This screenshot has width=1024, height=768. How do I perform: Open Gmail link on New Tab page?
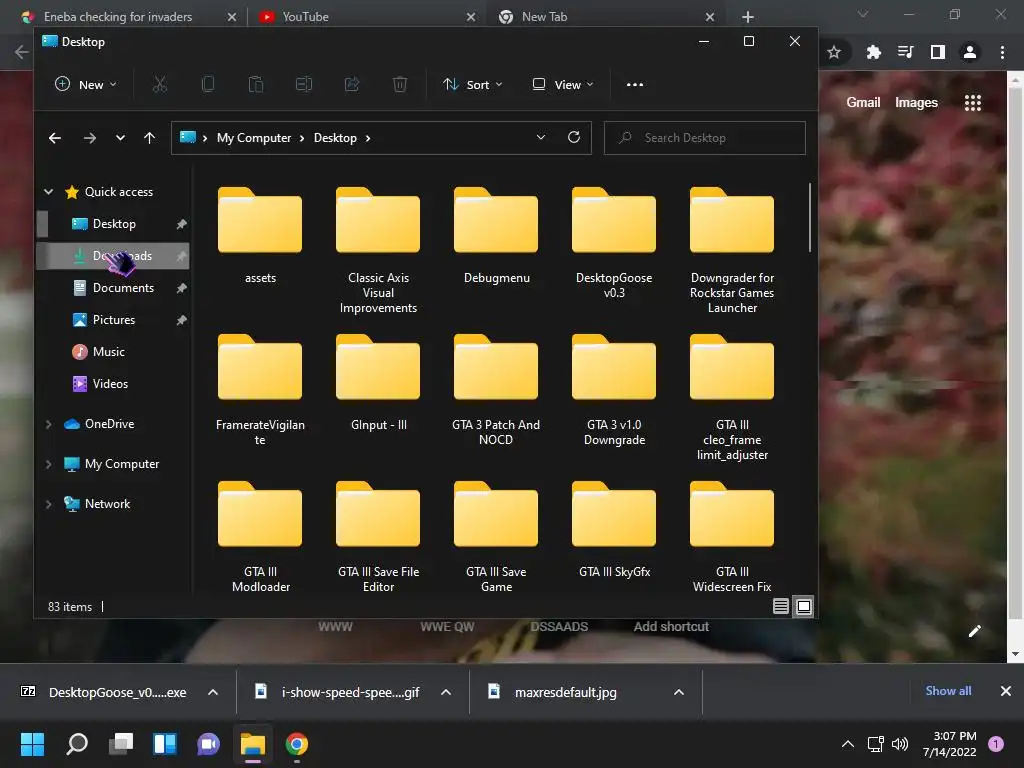[863, 102]
